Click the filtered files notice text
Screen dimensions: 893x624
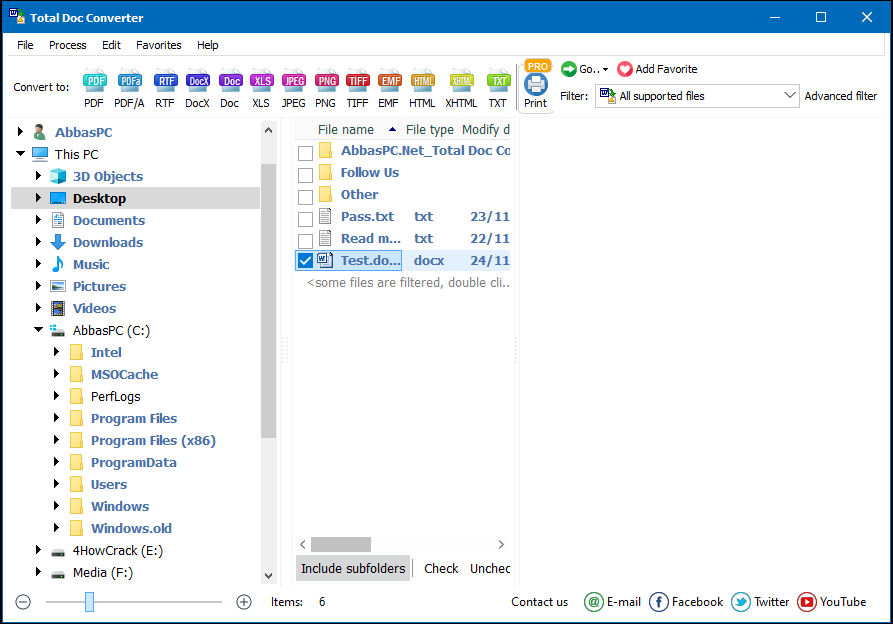(x=408, y=282)
